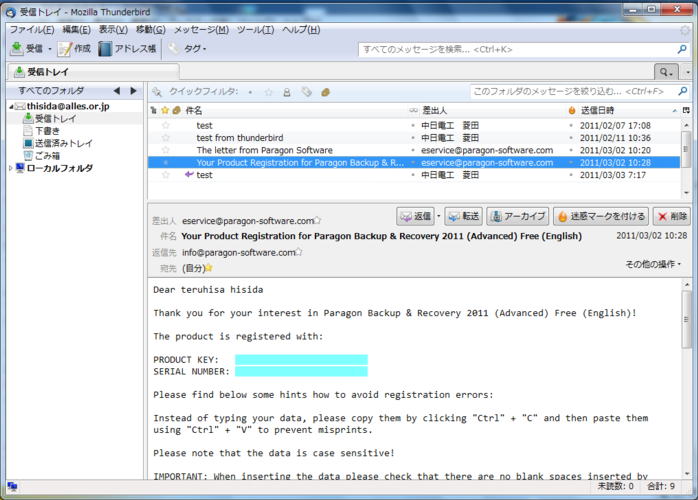Open the tab list arrow at right edge
This screenshot has height=500, width=698.
tap(688, 72)
